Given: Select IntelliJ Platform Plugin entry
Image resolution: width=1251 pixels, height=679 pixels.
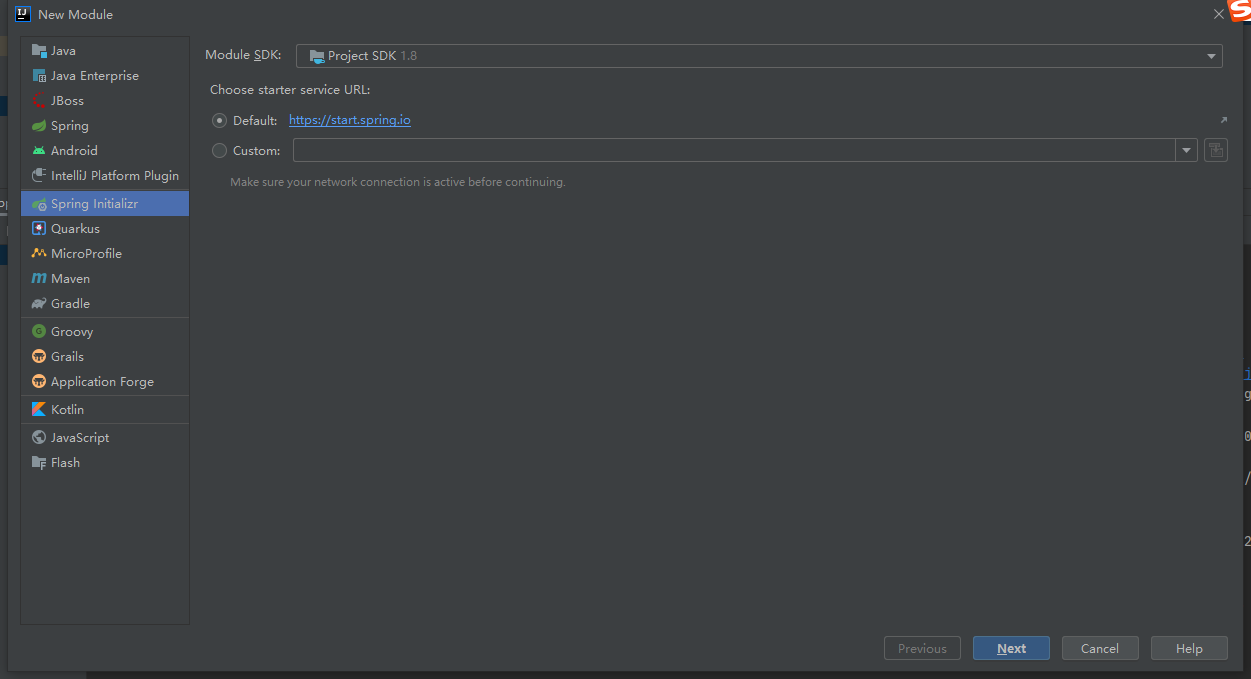Looking at the screenshot, I should (x=105, y=176).
